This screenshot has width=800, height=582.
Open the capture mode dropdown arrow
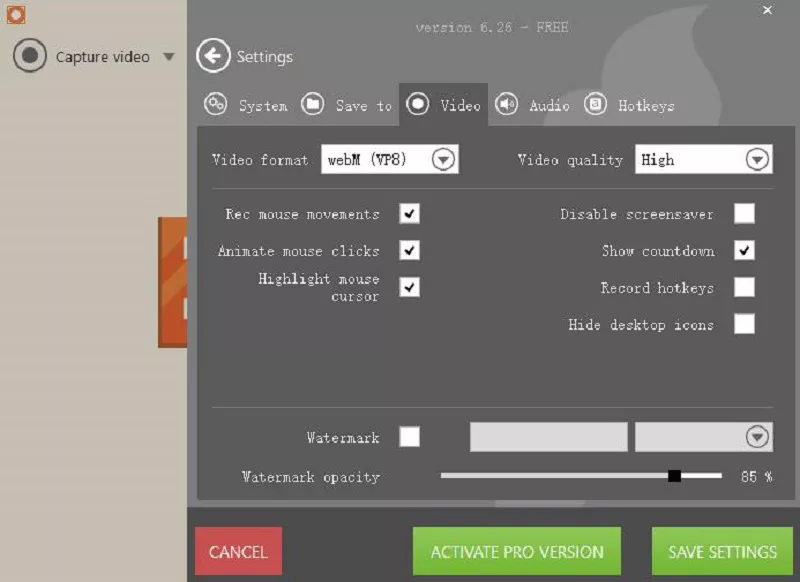point(168,57)
